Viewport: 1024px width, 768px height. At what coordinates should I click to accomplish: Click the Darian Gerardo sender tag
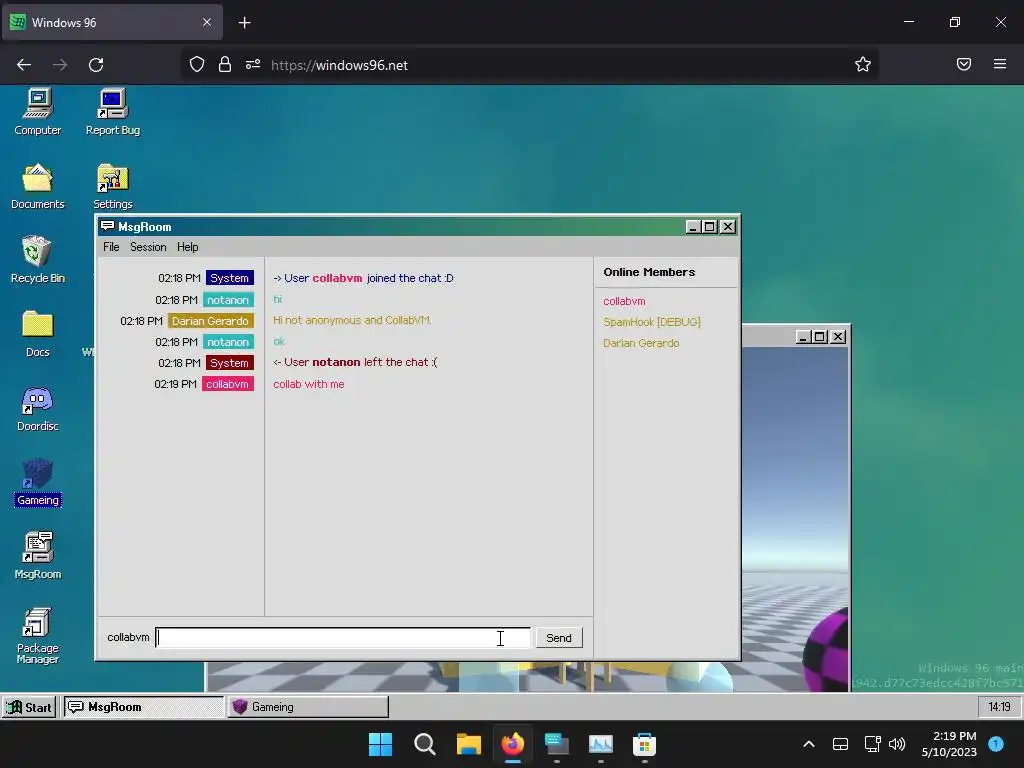coord(210,321)
